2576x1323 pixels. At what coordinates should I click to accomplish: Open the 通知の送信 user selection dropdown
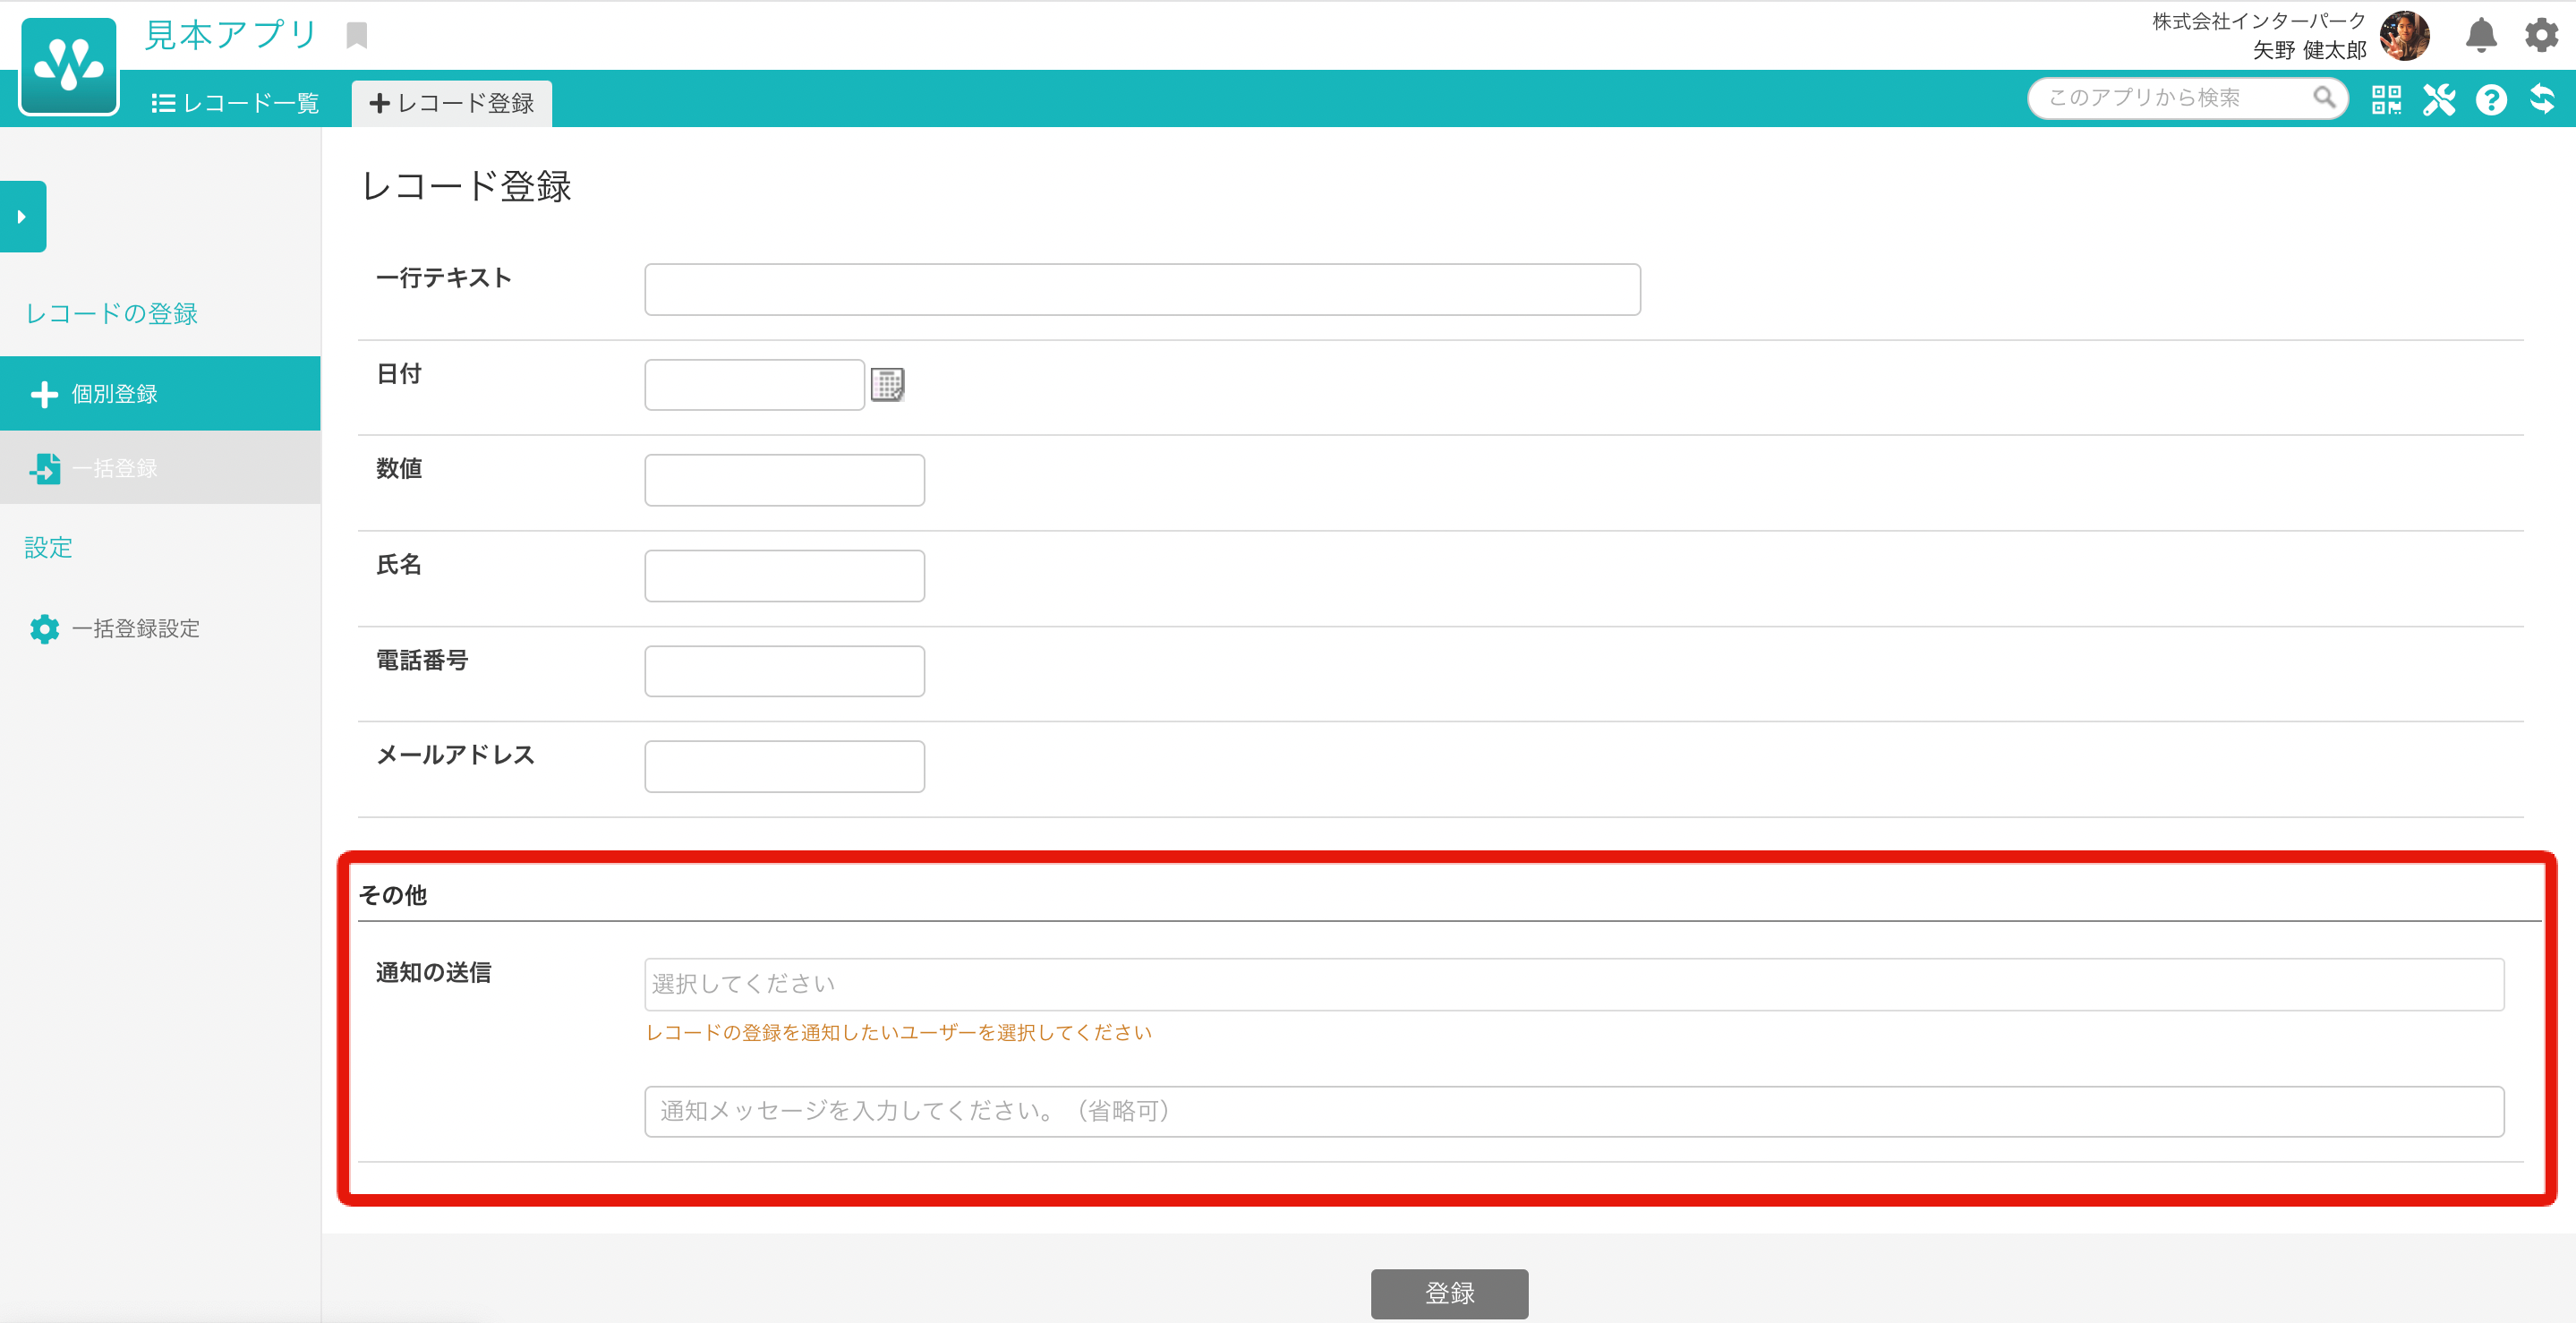(1573, 984)
